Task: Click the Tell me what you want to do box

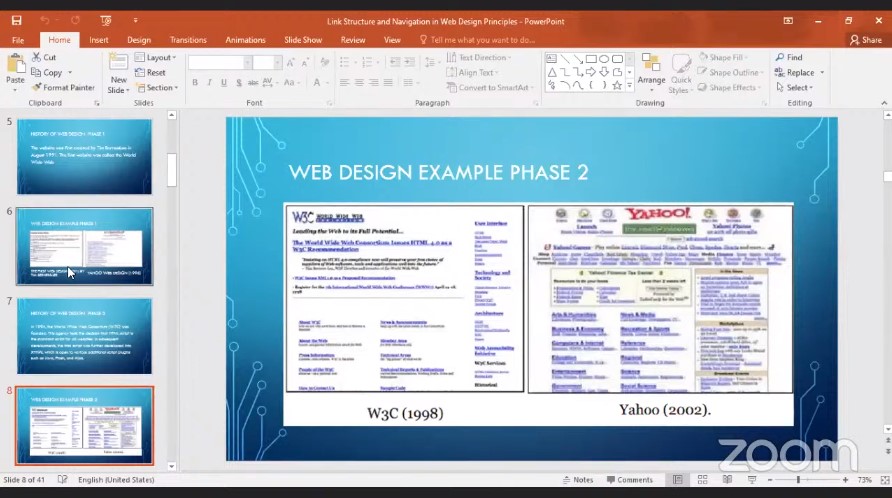Action: 478,40
